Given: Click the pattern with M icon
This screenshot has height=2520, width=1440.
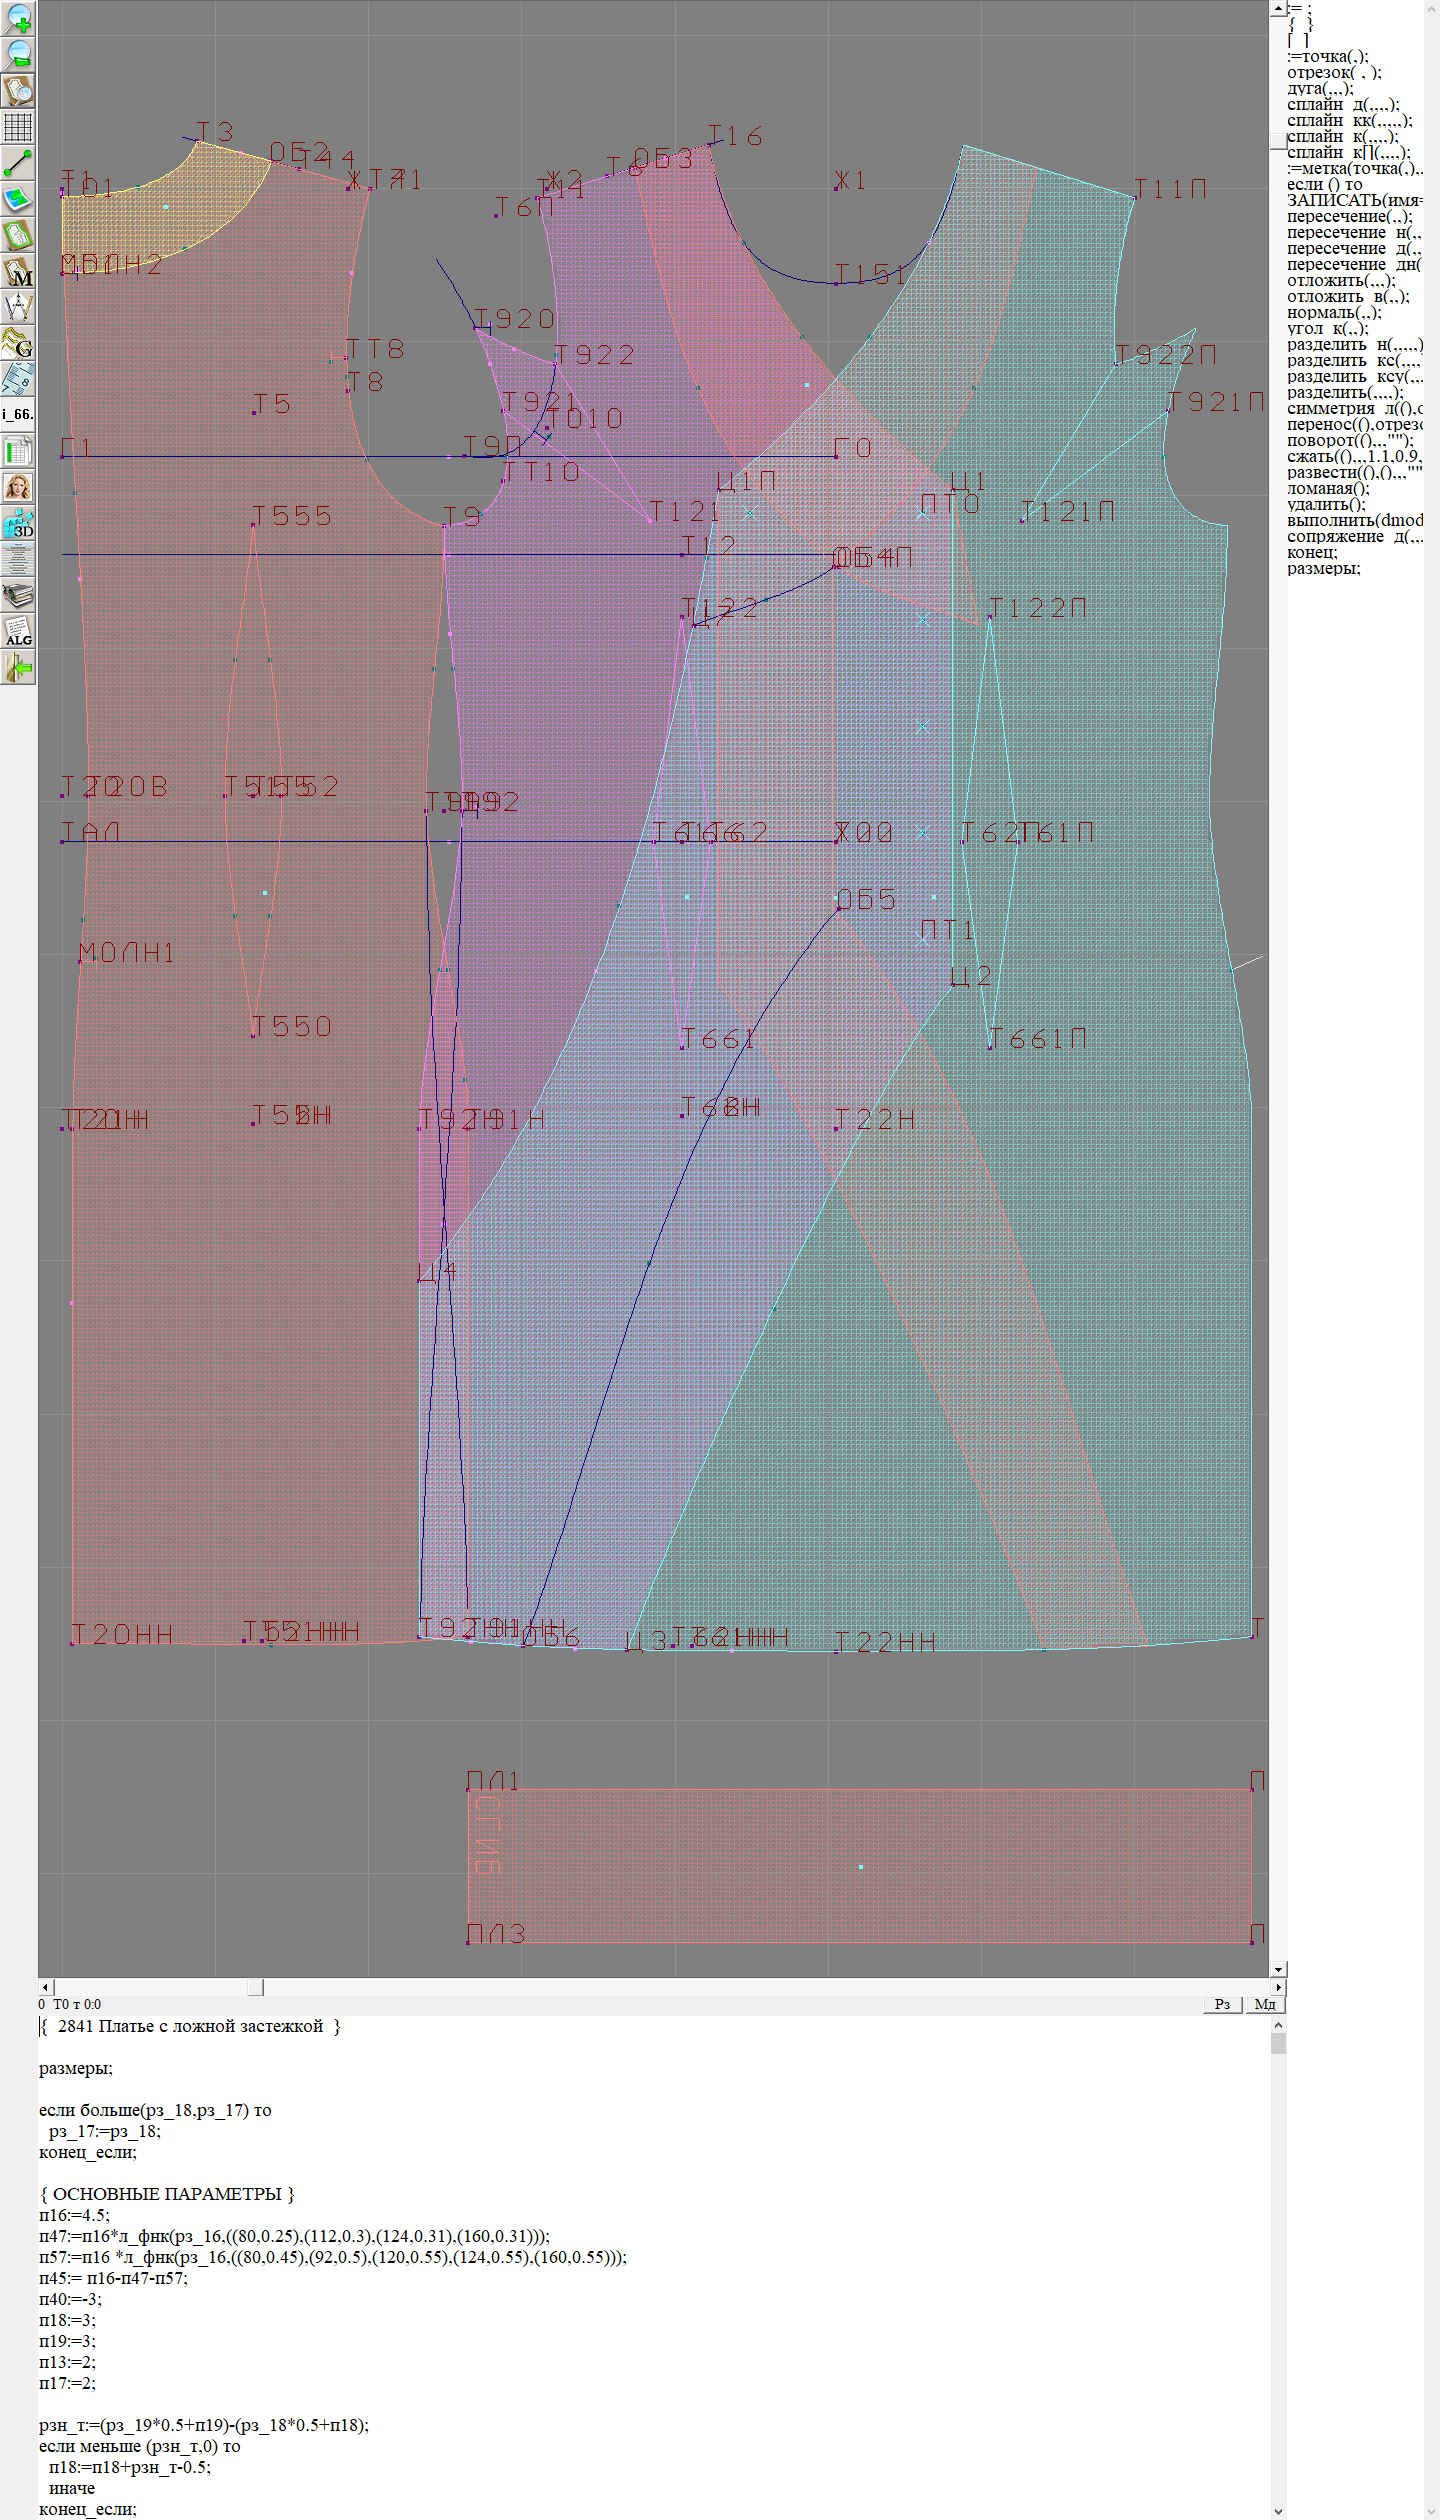Looking at the screenshot, I should point(18,272).
